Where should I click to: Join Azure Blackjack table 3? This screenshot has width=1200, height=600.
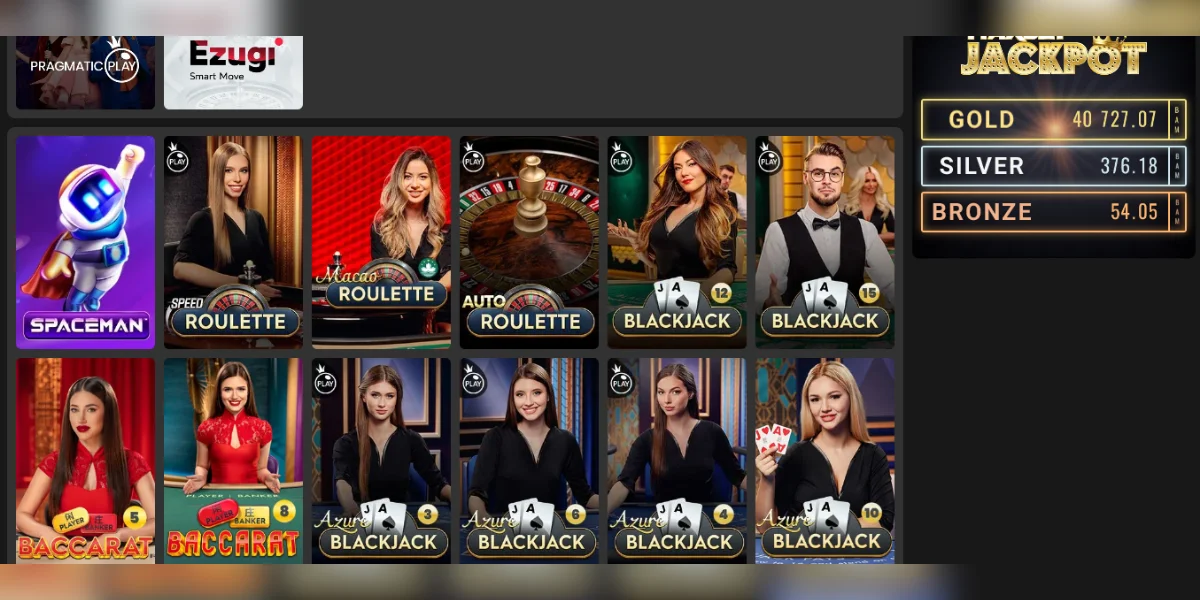coord(381,461)
